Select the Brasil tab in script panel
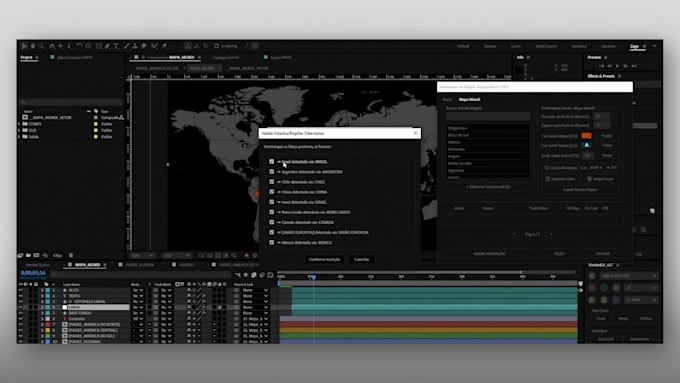The width and height of the screenshot is (680, 383). tap(447, 99)
